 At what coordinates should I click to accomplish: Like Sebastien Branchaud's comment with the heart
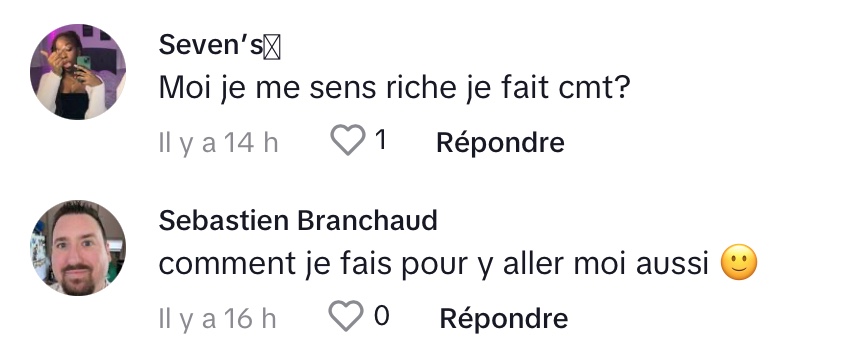346,316
